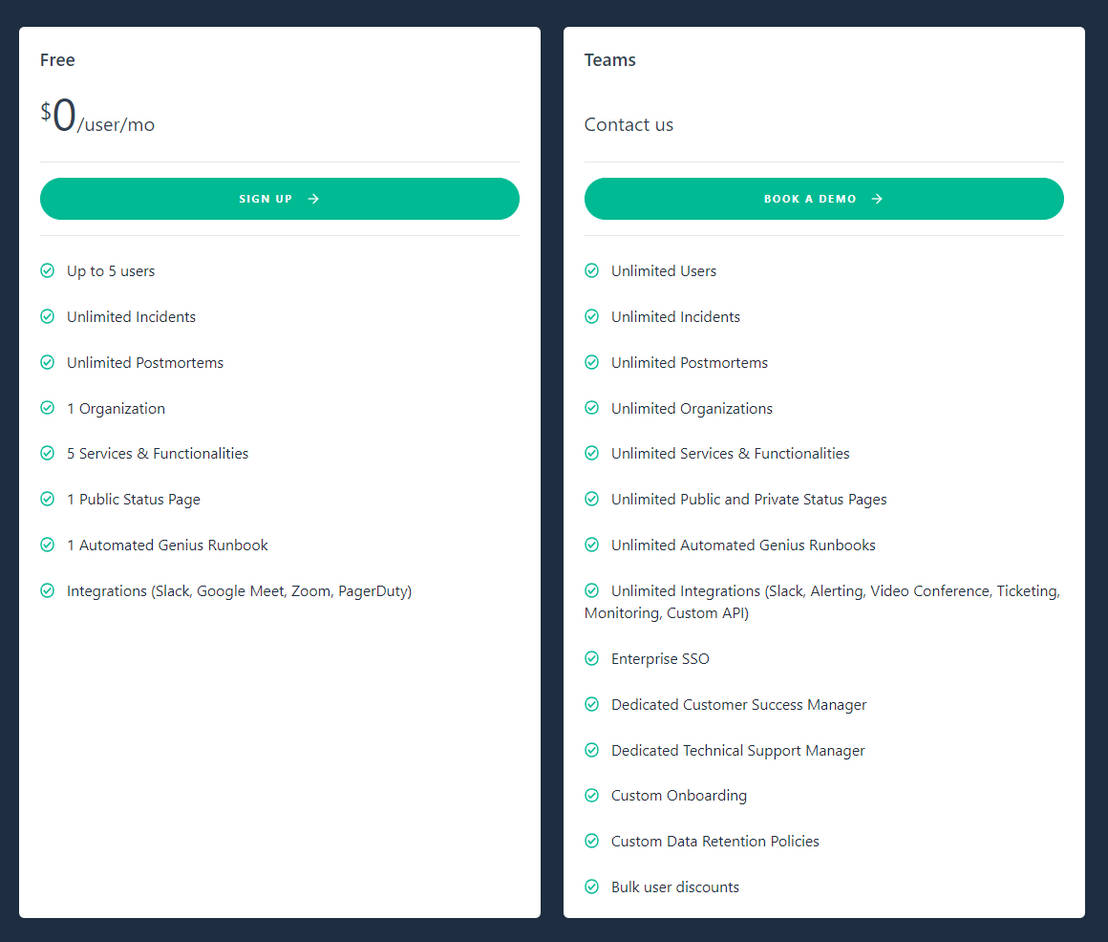This screenshot has height=942, width=1108.
Task: Click checkmark icon next to 1 Organization
Action: click(47, 408)
